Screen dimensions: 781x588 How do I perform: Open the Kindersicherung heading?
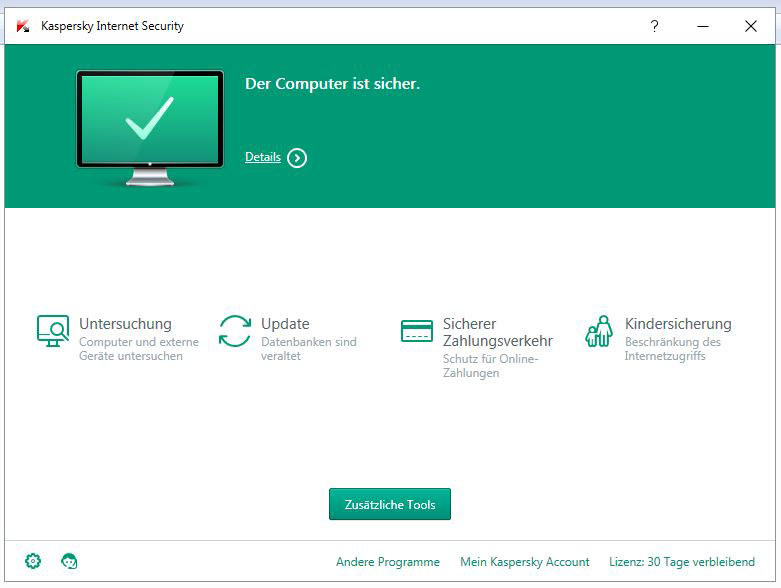(x=677, y=324)
